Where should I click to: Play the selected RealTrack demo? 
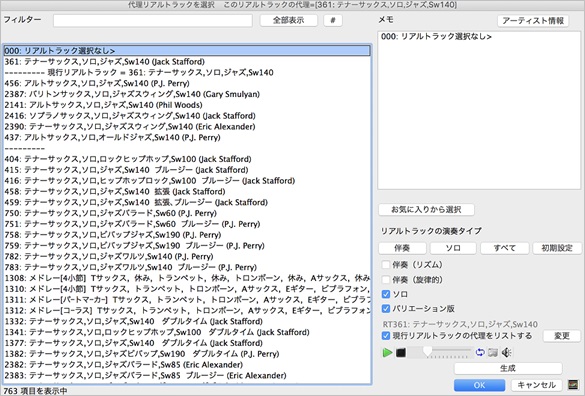click(387, 352)
